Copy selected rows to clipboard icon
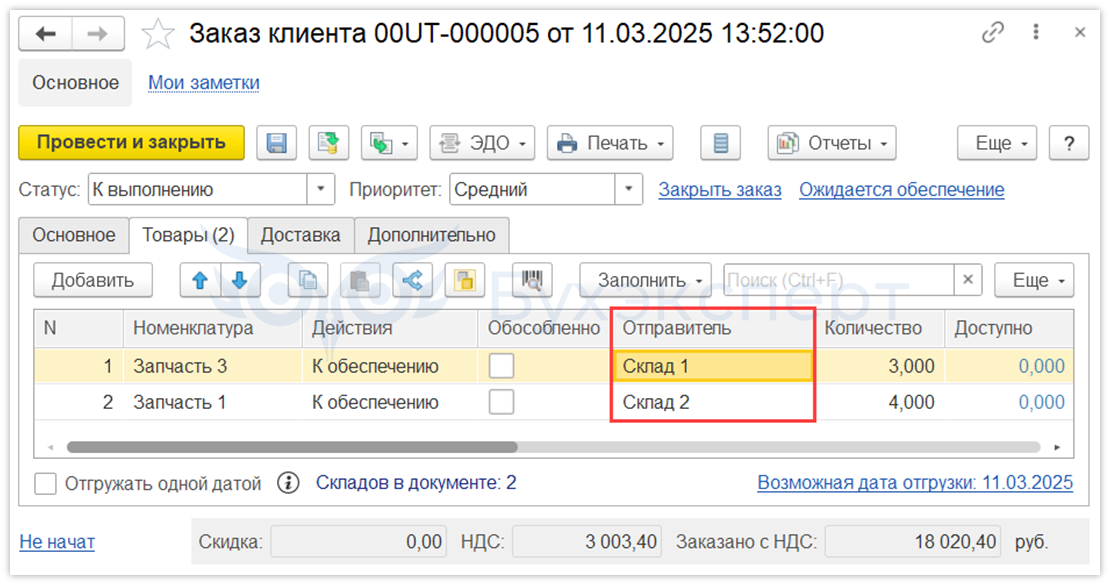Screen dimensions: 1110x585 coord(308,280)
